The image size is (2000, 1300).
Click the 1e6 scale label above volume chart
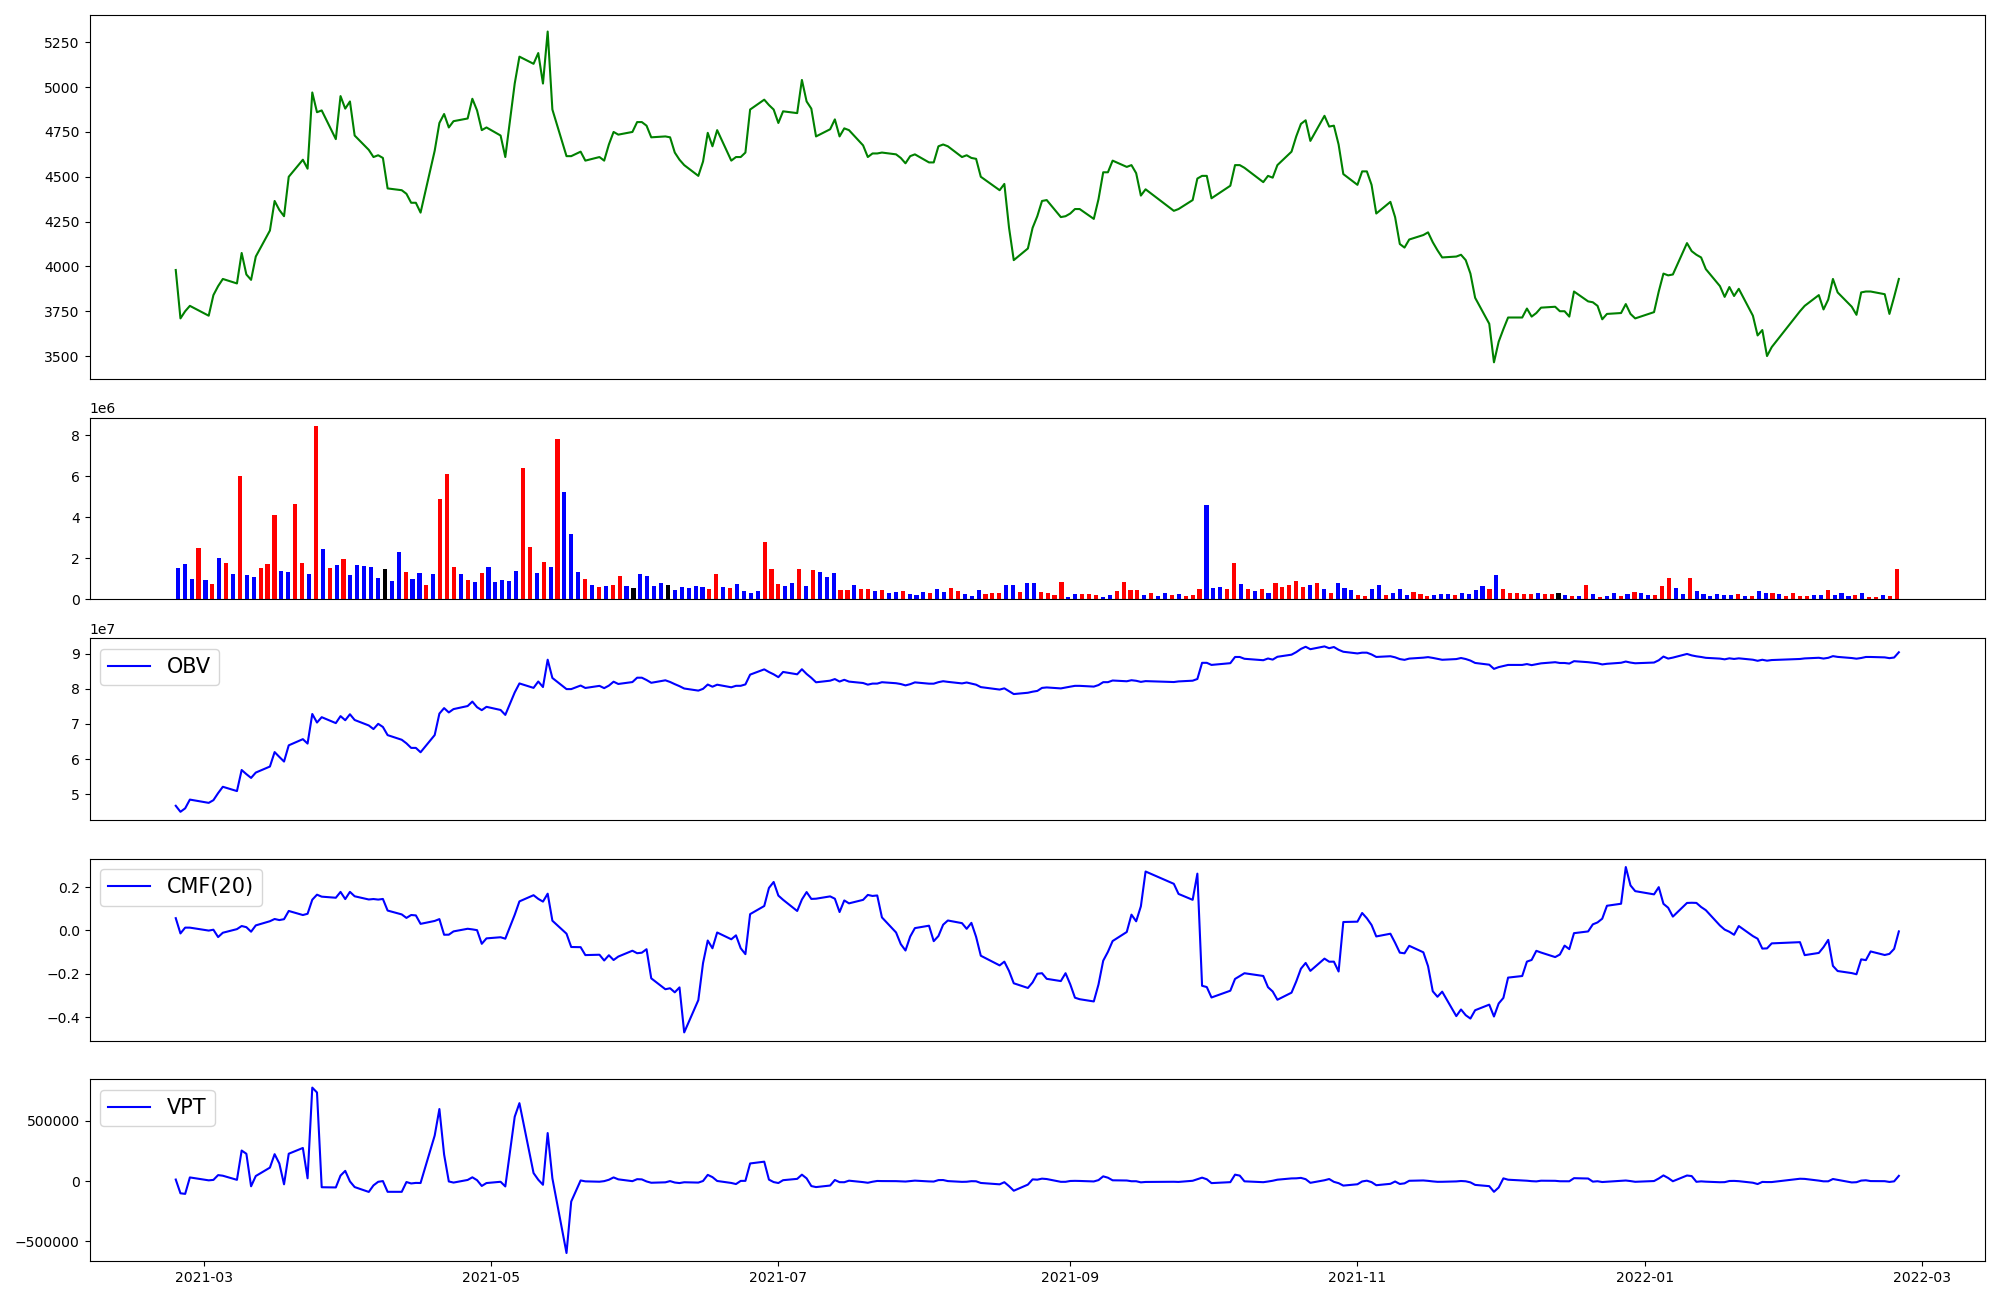(103, 408)
